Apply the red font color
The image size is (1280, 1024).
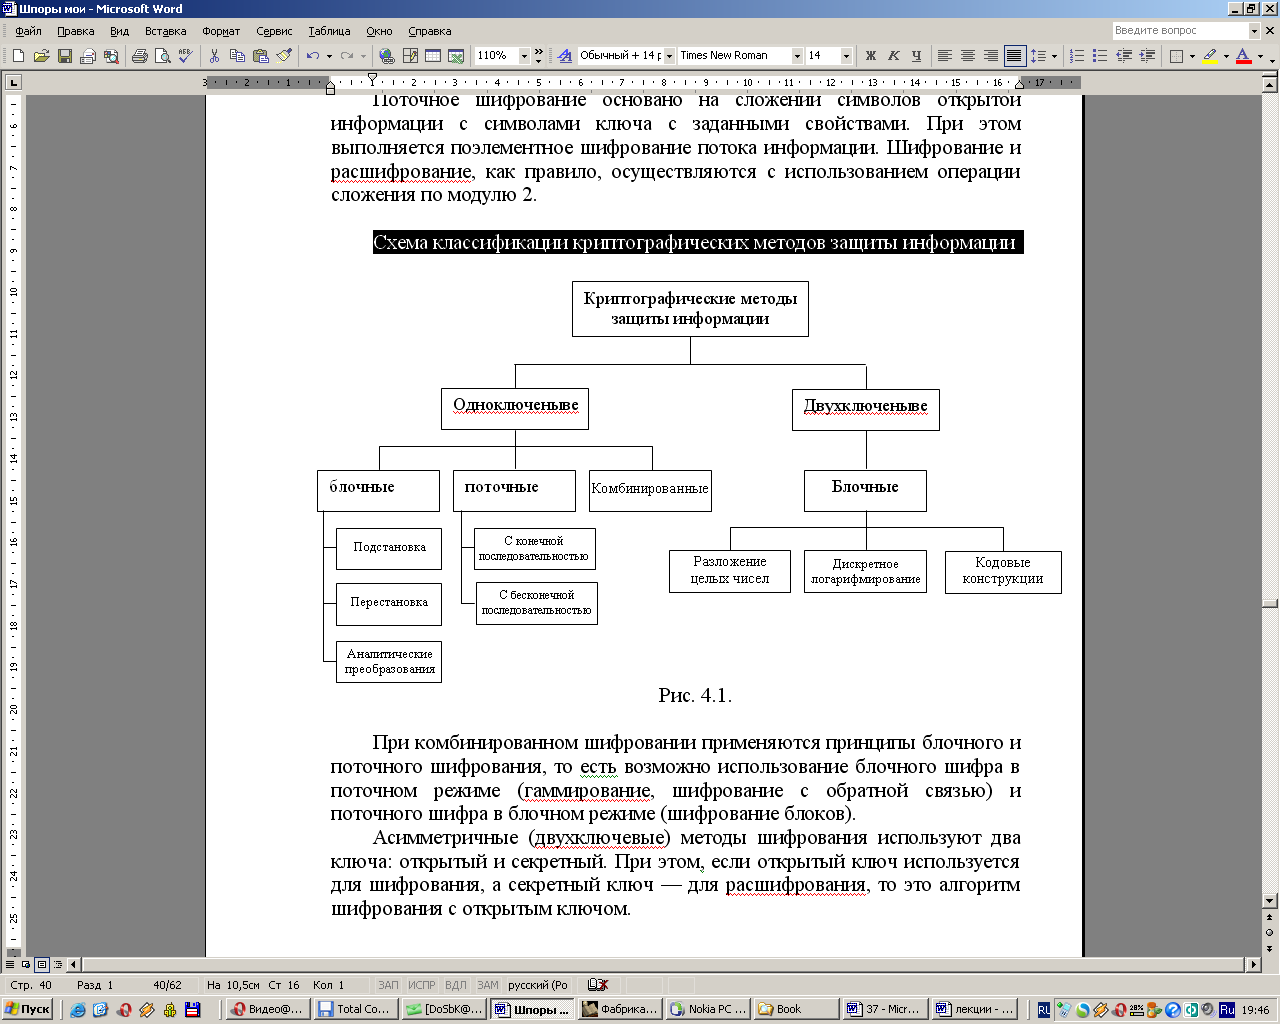coord(1243,56)
